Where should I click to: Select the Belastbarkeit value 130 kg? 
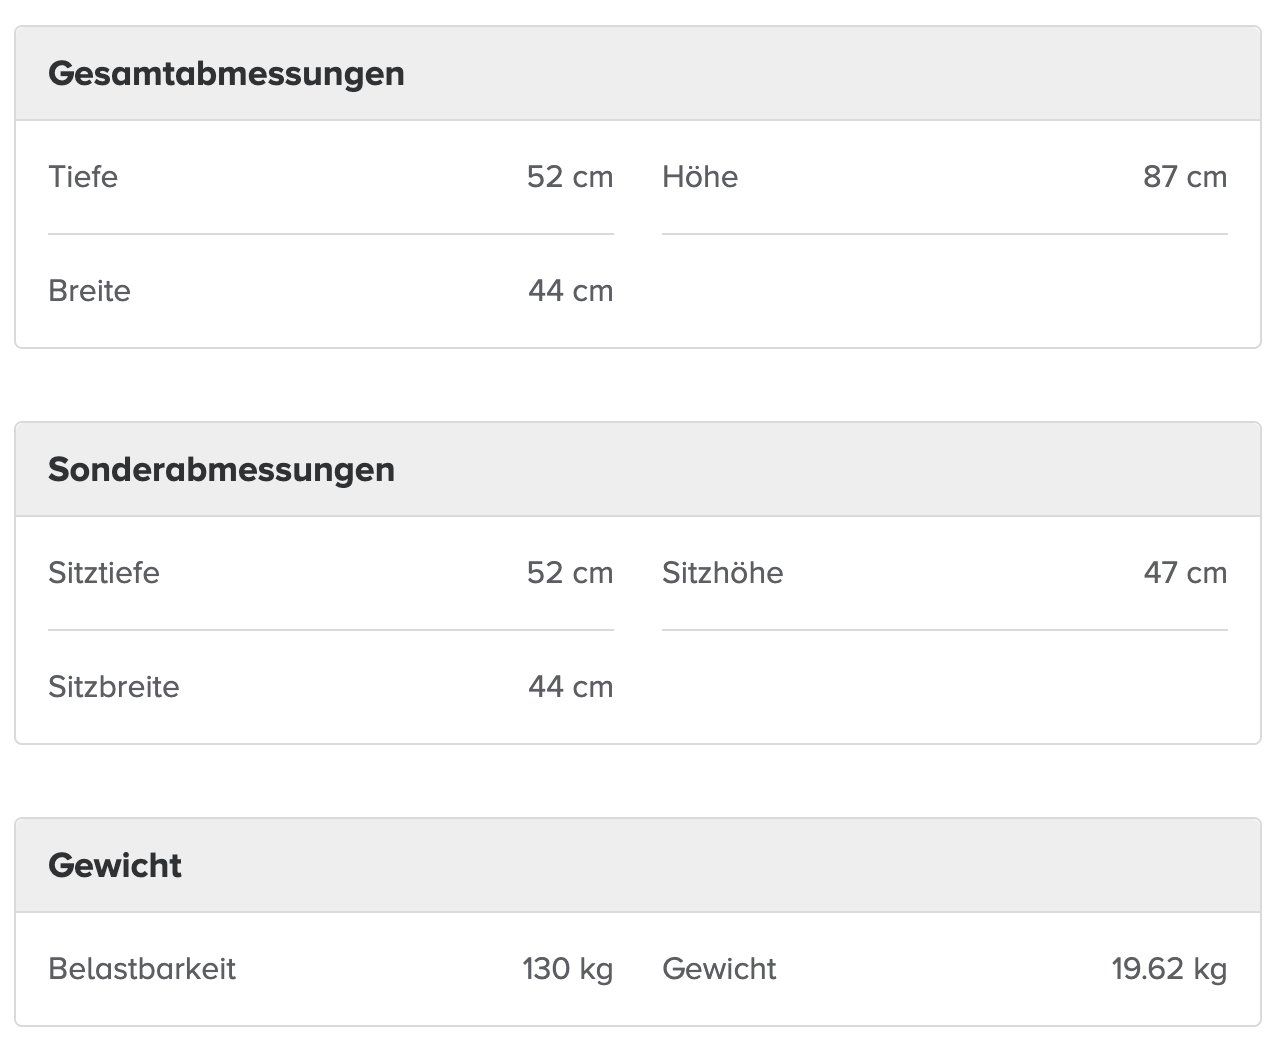pos(568,969)
